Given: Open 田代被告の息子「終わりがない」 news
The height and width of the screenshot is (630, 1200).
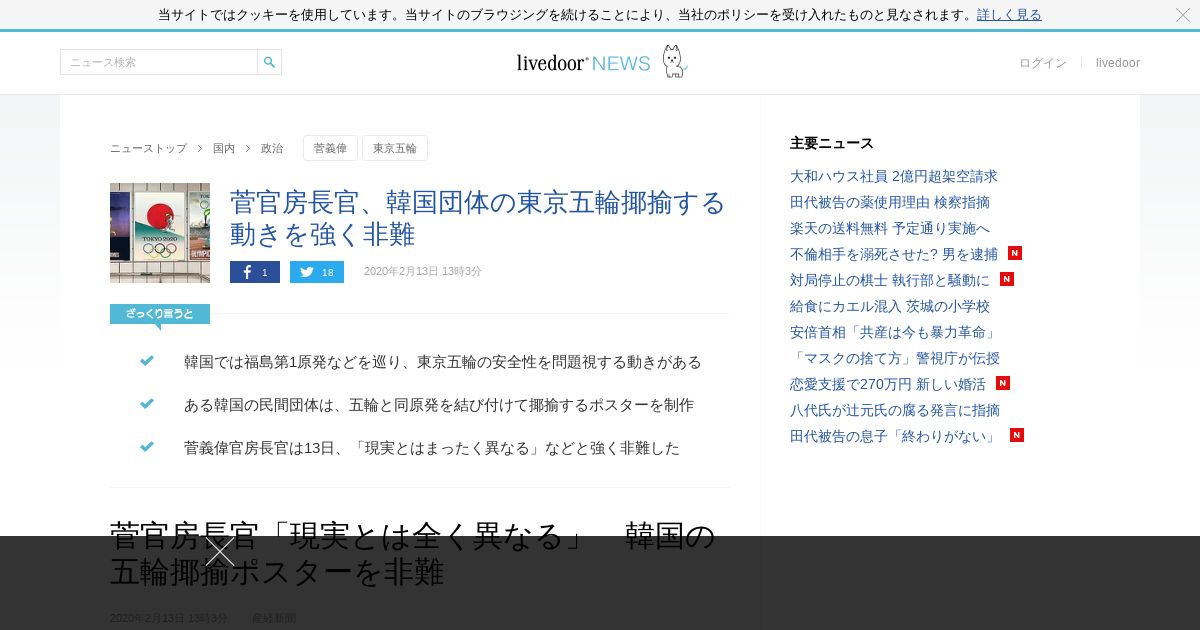Looking at the screenshot, I should pyautogui.click(x=895, y=436).
